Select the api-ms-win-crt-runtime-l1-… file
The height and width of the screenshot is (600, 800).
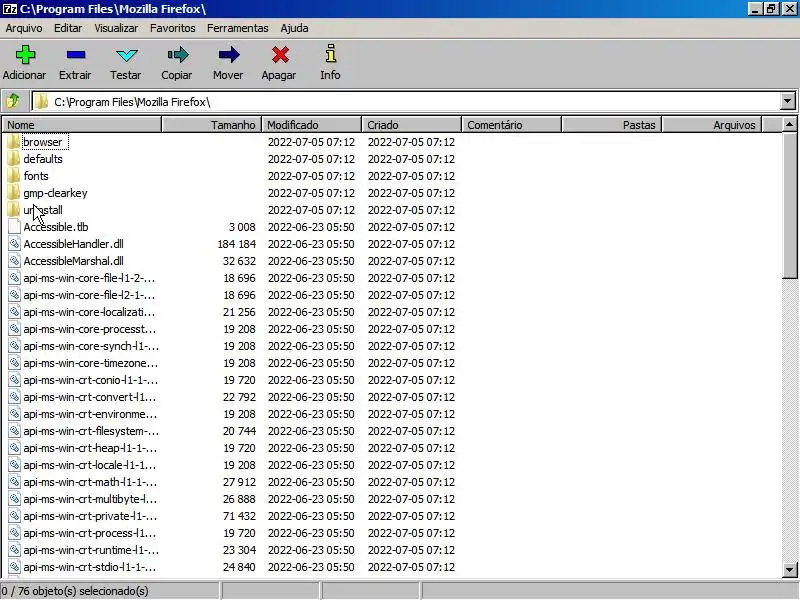pyautogui.click(x=91, y=550)
